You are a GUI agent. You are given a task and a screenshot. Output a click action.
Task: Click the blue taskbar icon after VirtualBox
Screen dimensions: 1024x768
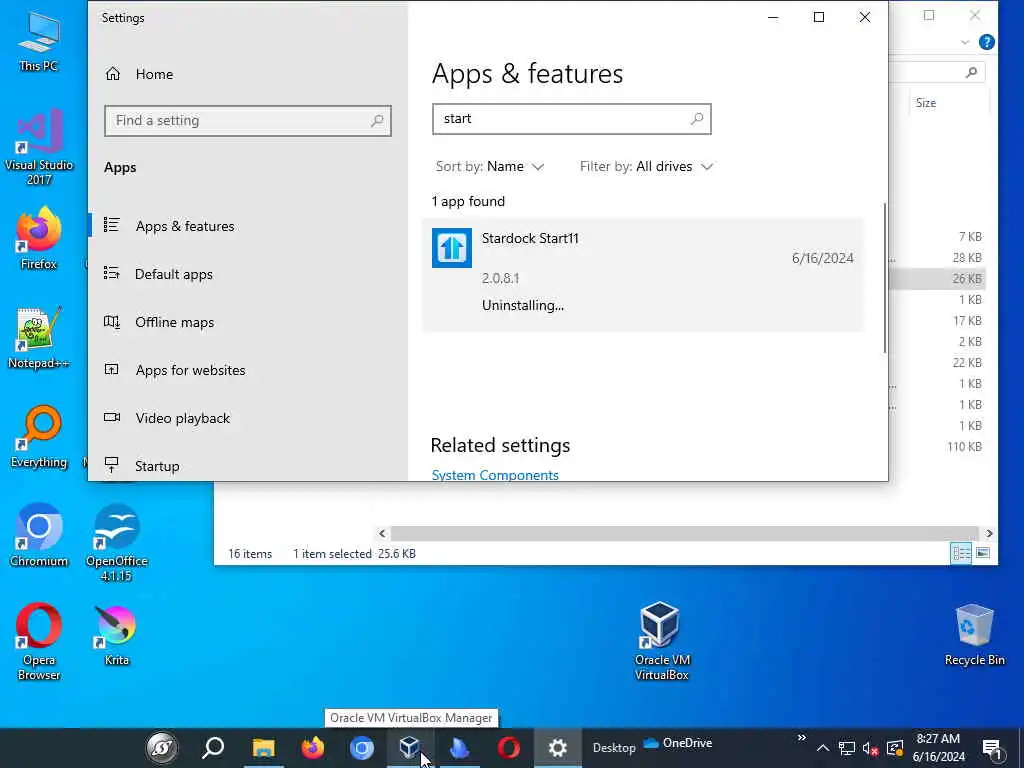tap(460, 748)
